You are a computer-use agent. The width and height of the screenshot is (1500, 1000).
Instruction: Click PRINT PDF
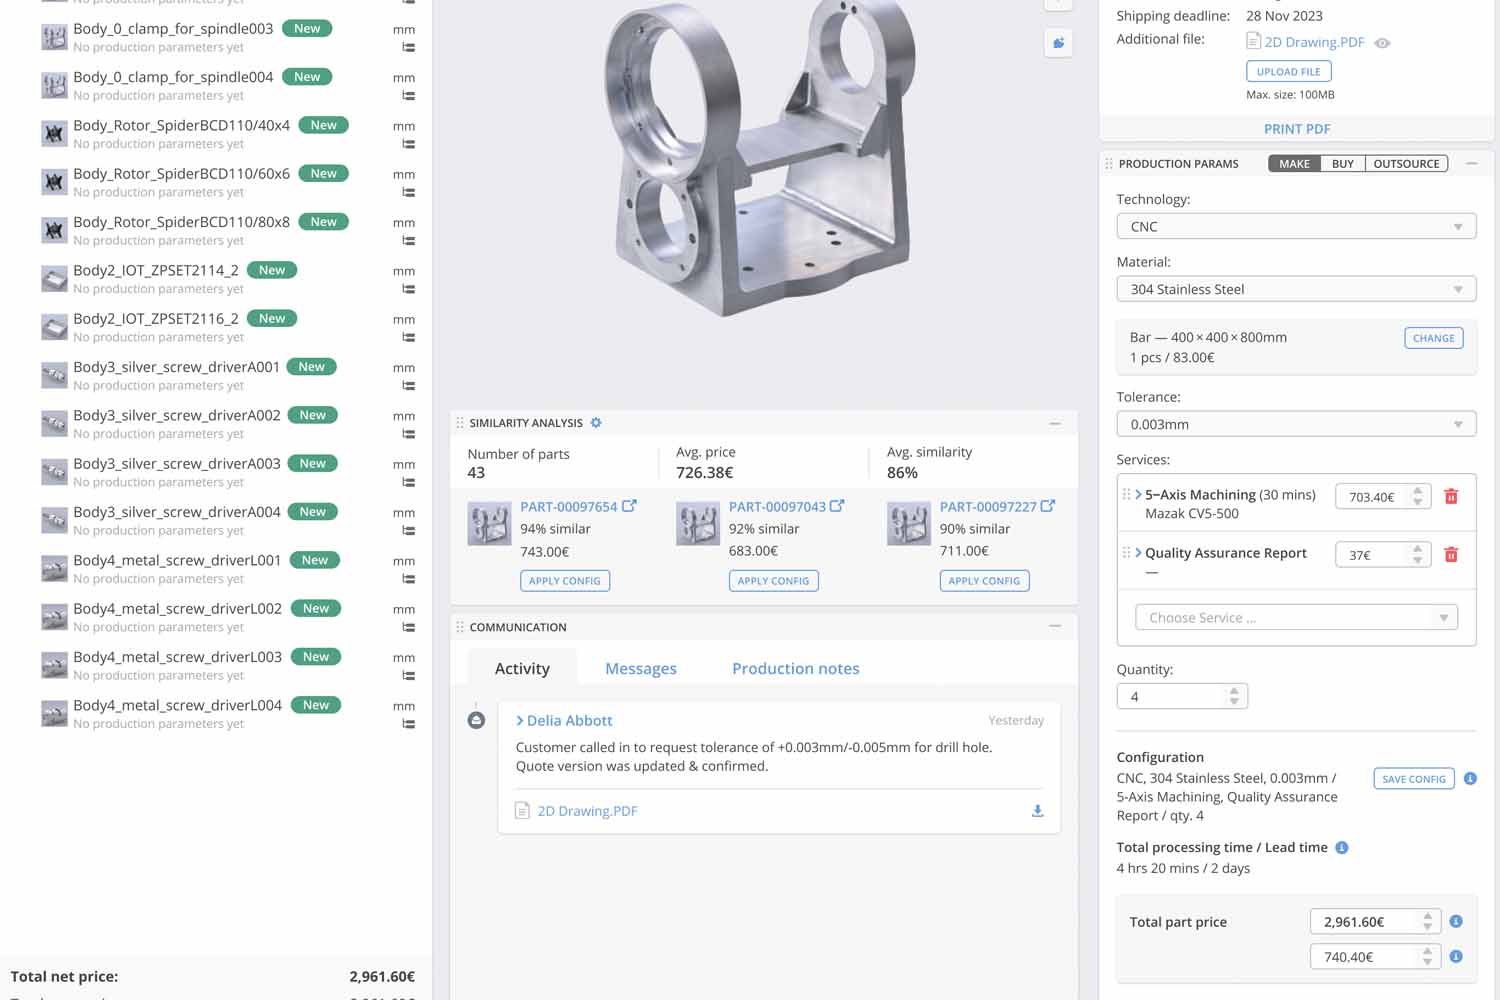point(1297,129)
